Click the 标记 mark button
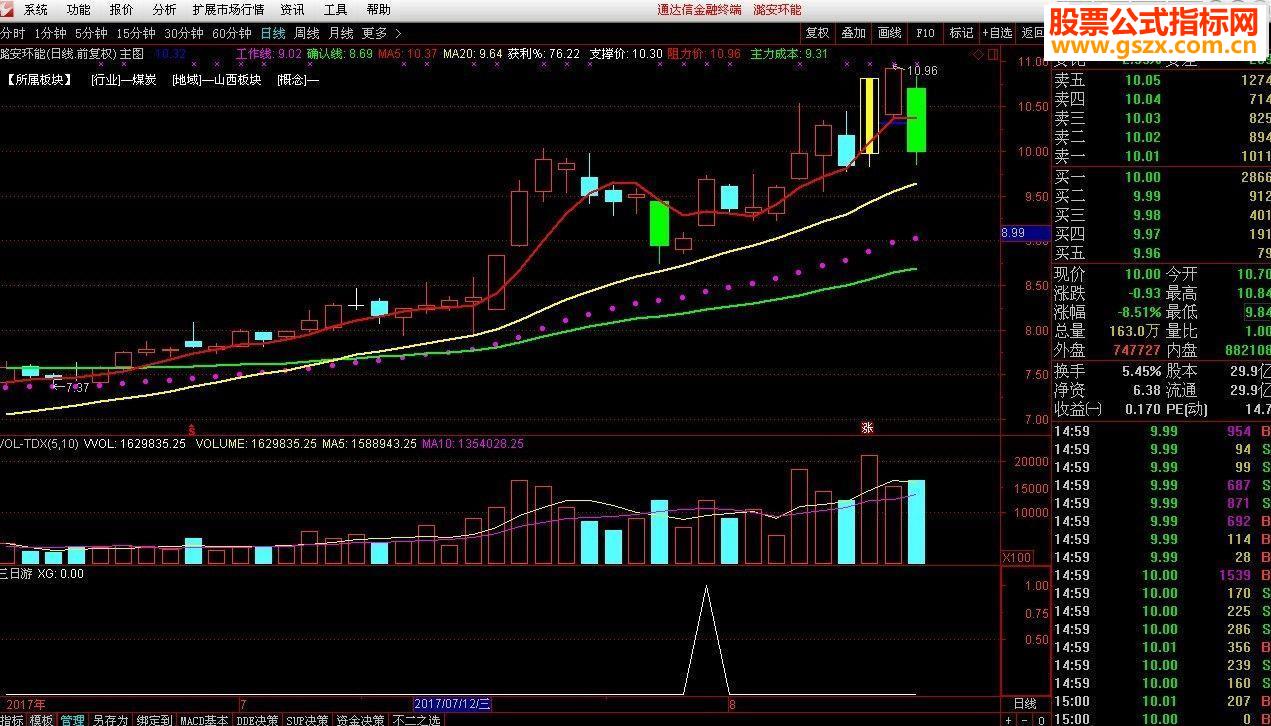Screen dimensions: 1271x726 coord(961,33)
